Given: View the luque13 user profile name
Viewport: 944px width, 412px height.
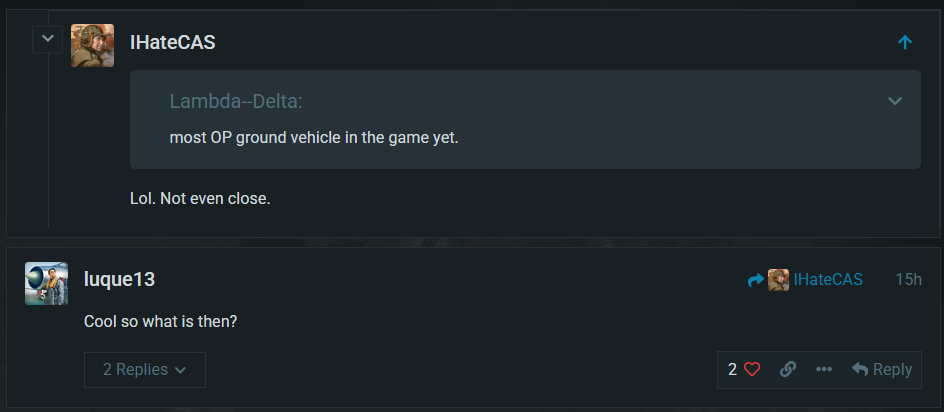Looking at the screenshot, I should click(120, 280).
